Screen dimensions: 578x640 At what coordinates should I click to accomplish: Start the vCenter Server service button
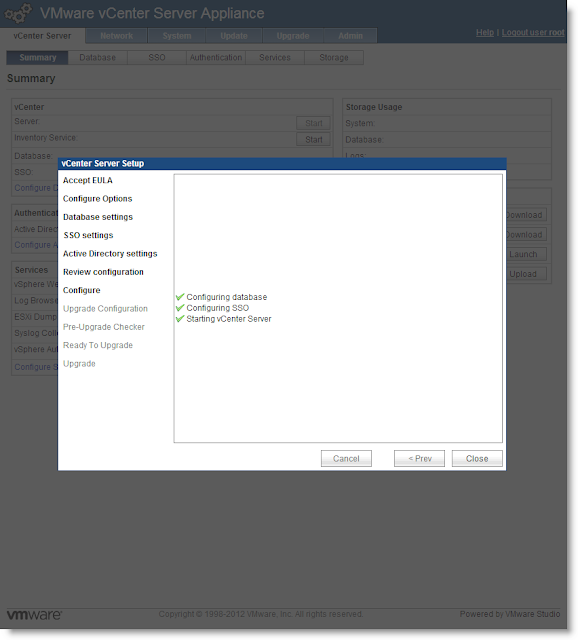(x=313, y=123)
